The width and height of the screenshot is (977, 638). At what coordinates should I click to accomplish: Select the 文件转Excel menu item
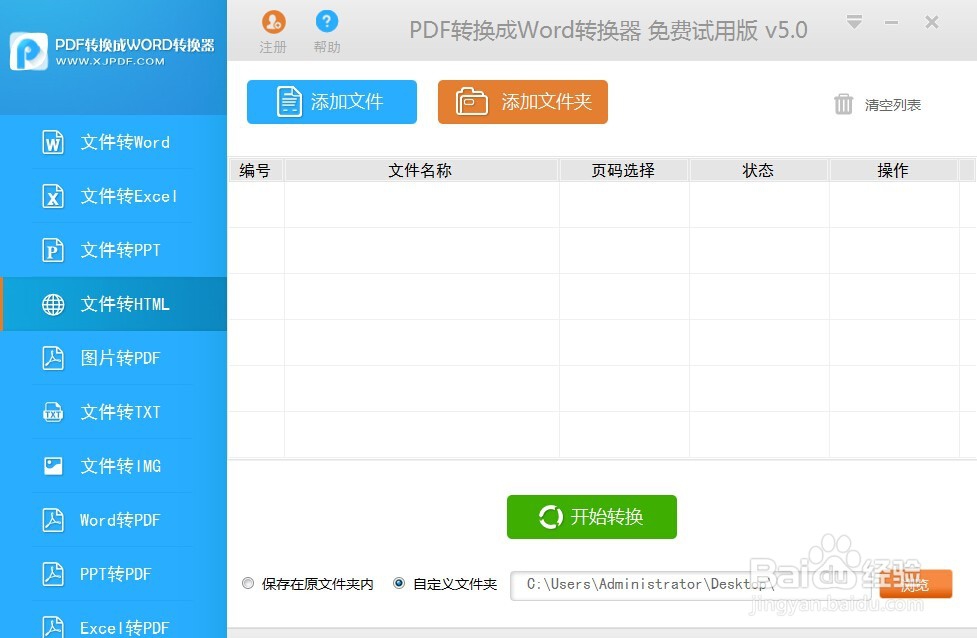click(x=113, y=196)
